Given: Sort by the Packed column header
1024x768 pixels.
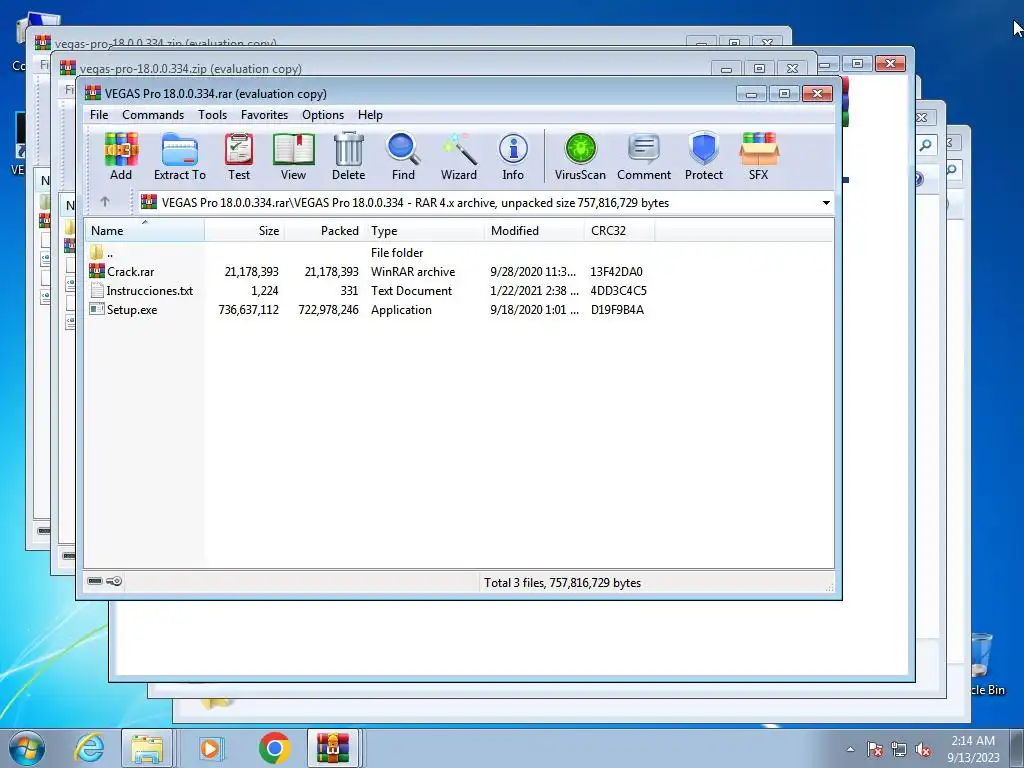Looking at the screenshot, I should (325, 231).
